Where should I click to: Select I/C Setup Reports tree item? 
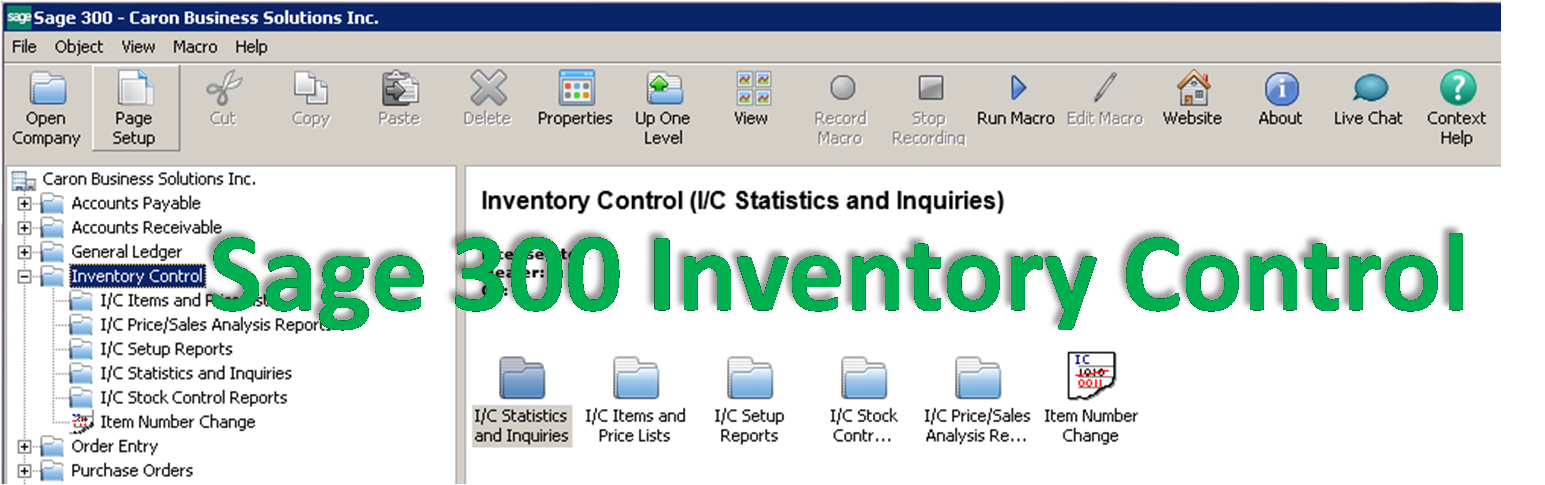click(166, 349)
